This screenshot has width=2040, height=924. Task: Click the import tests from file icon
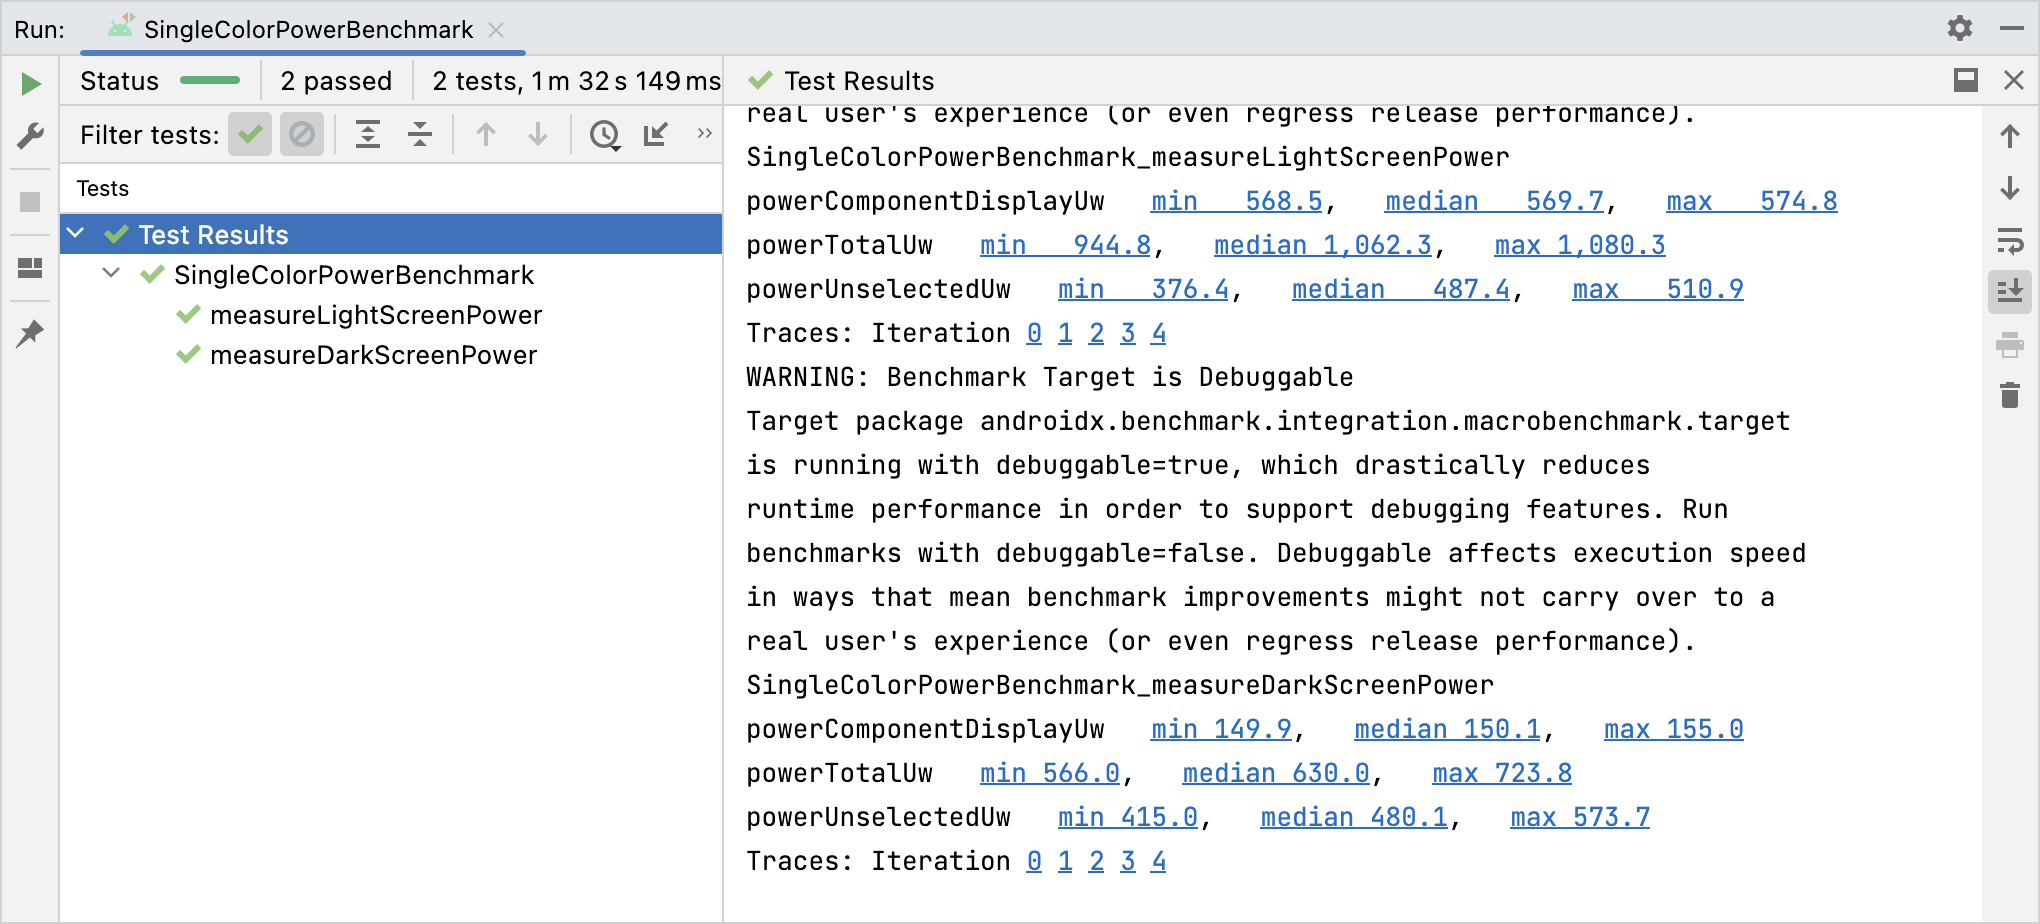pyautogui.click(x=655, y=134)
